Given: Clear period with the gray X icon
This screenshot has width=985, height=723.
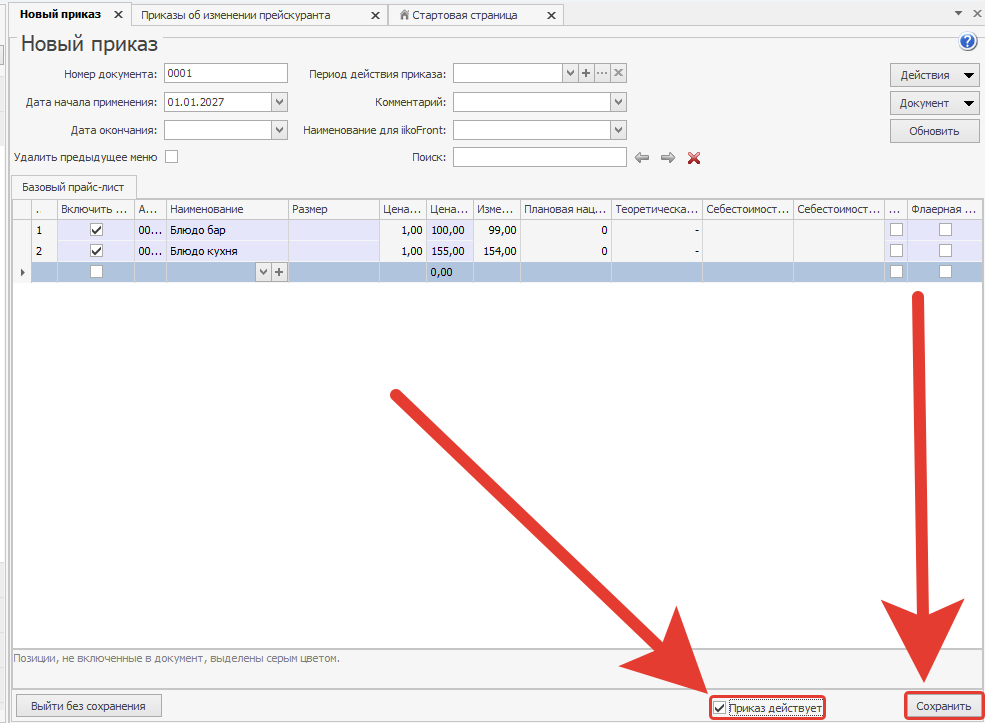Looking at the screenshot, I should click(x=618, y=73).
